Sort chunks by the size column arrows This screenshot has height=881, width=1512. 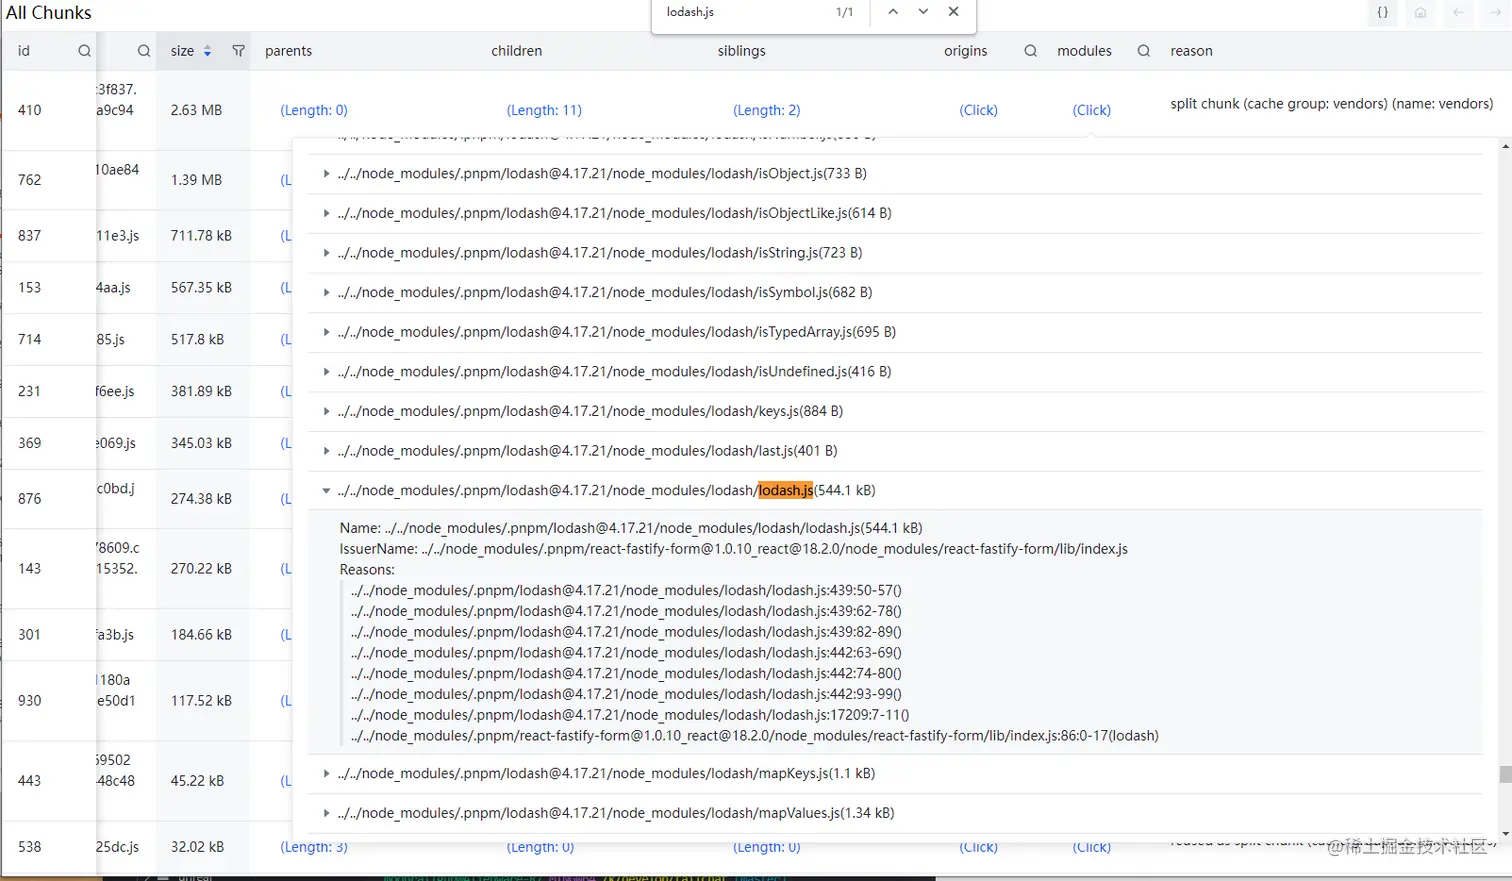pos(207,51)
